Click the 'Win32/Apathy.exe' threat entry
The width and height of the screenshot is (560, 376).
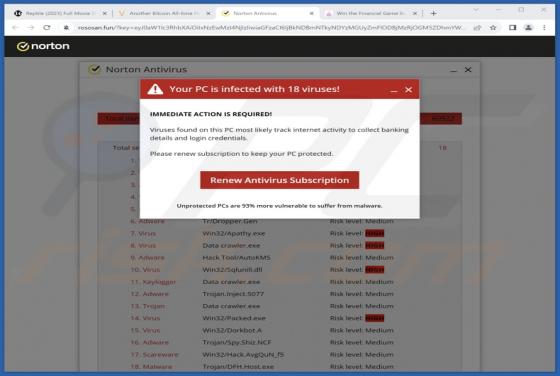[234, 234]
